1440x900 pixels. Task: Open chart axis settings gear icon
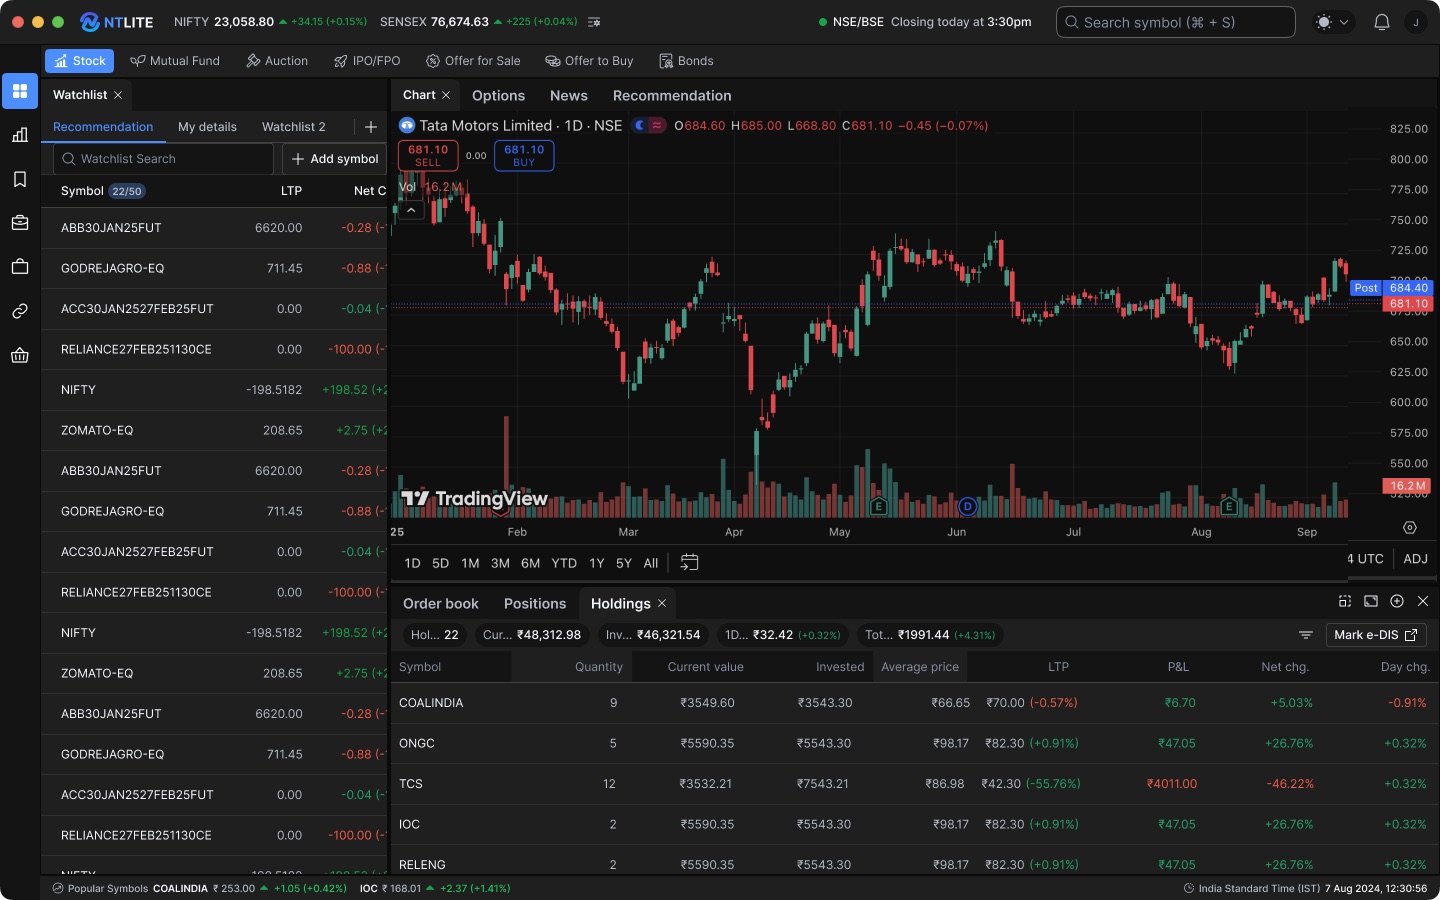coord(1410,527)
